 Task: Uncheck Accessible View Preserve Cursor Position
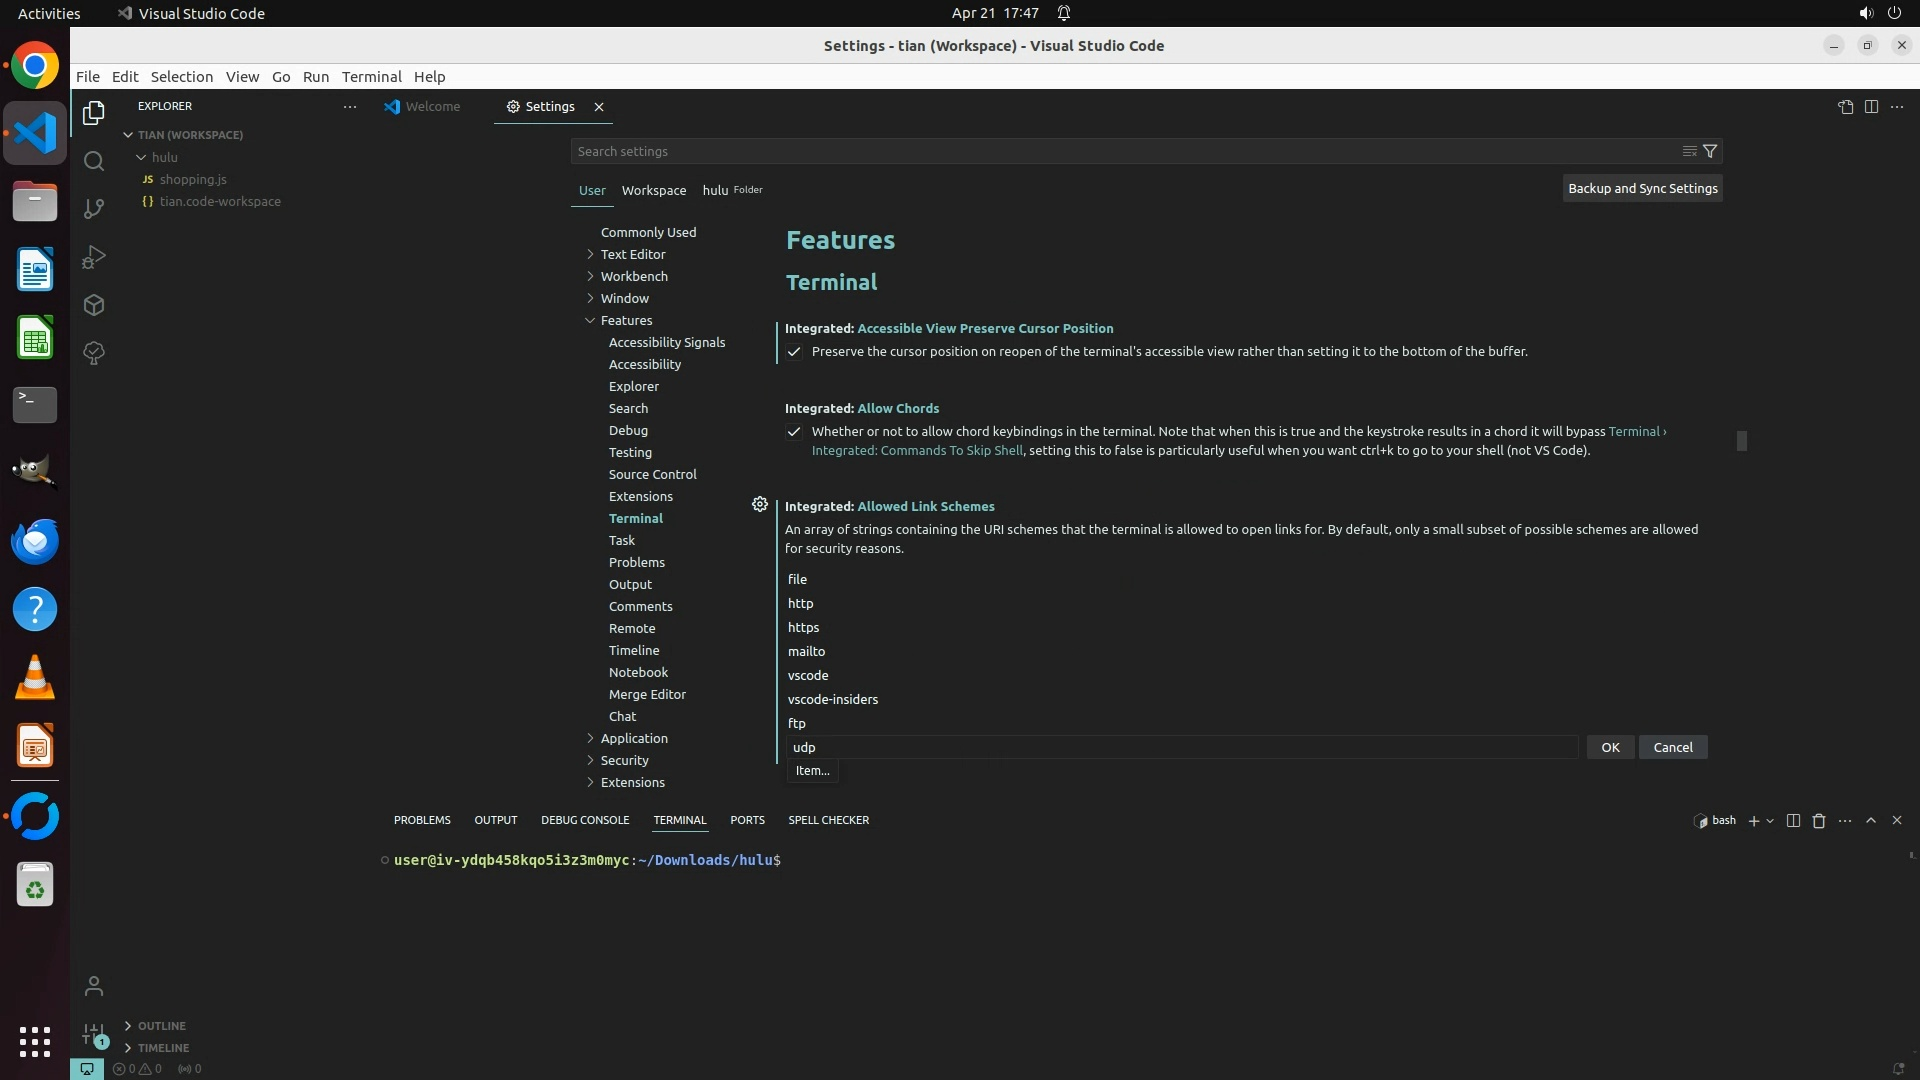(794, 352)
